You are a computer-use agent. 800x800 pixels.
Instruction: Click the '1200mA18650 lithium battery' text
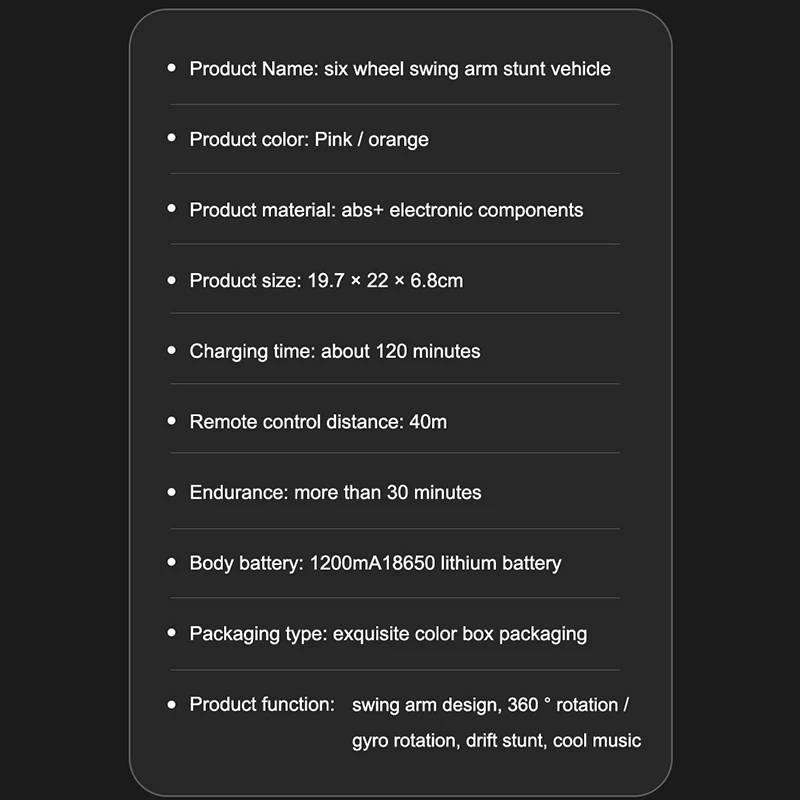coord(435,563)
